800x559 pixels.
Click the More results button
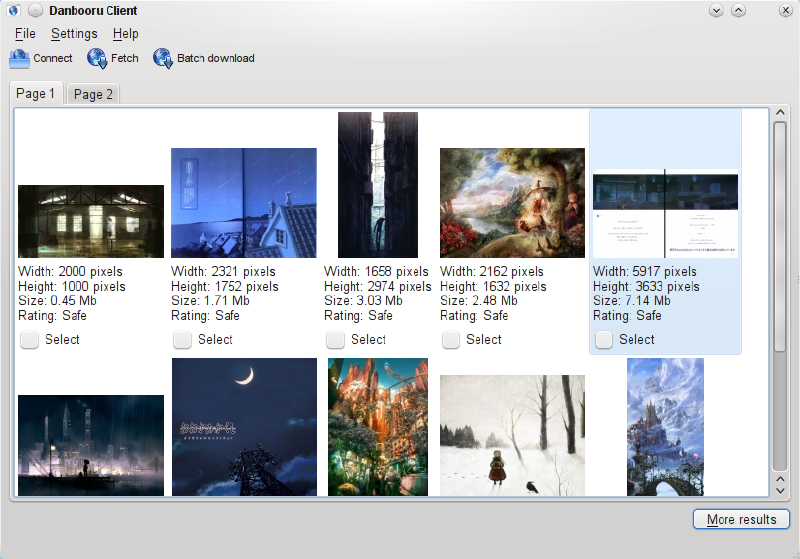coord(741,519)
